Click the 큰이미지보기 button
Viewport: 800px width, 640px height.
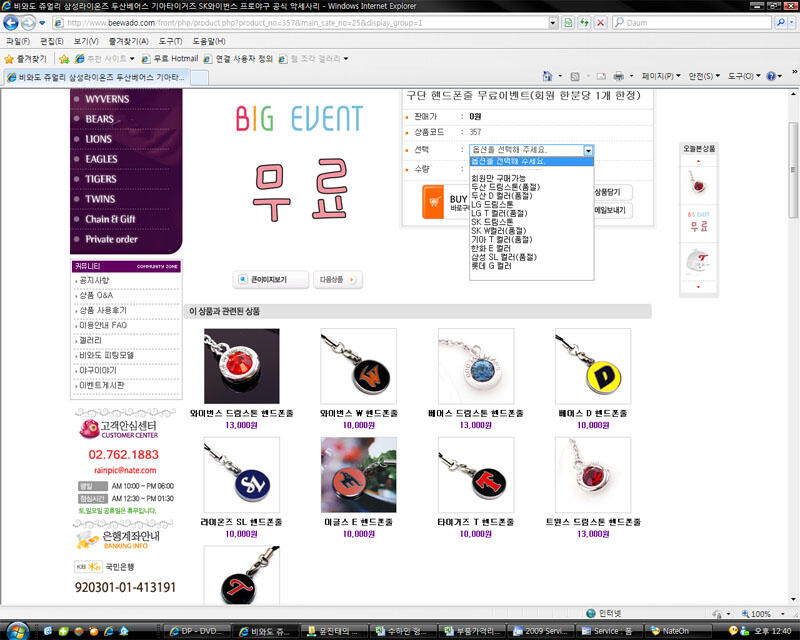coord(270,280)
